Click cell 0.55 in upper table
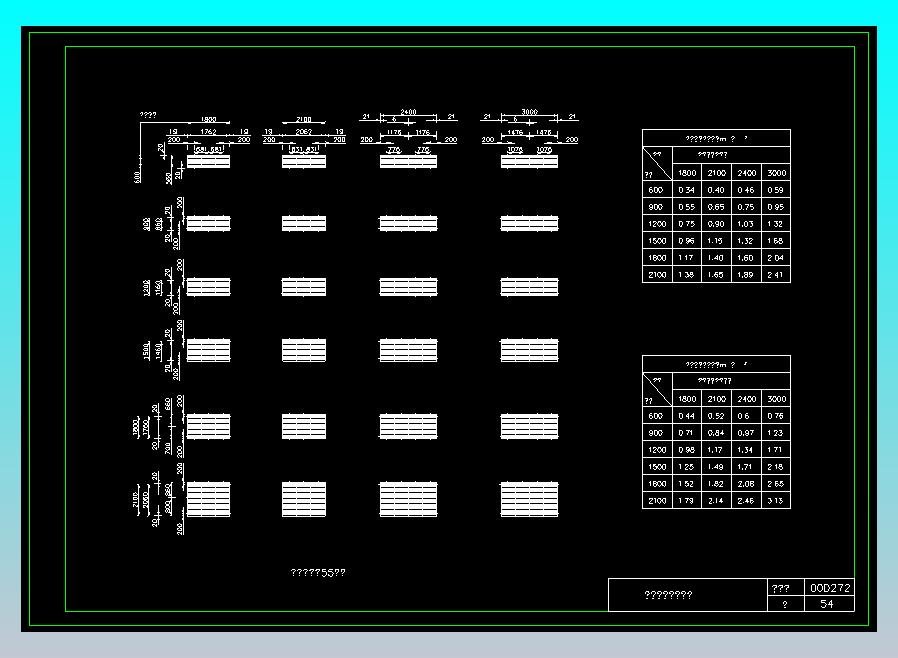 (686, 207)
